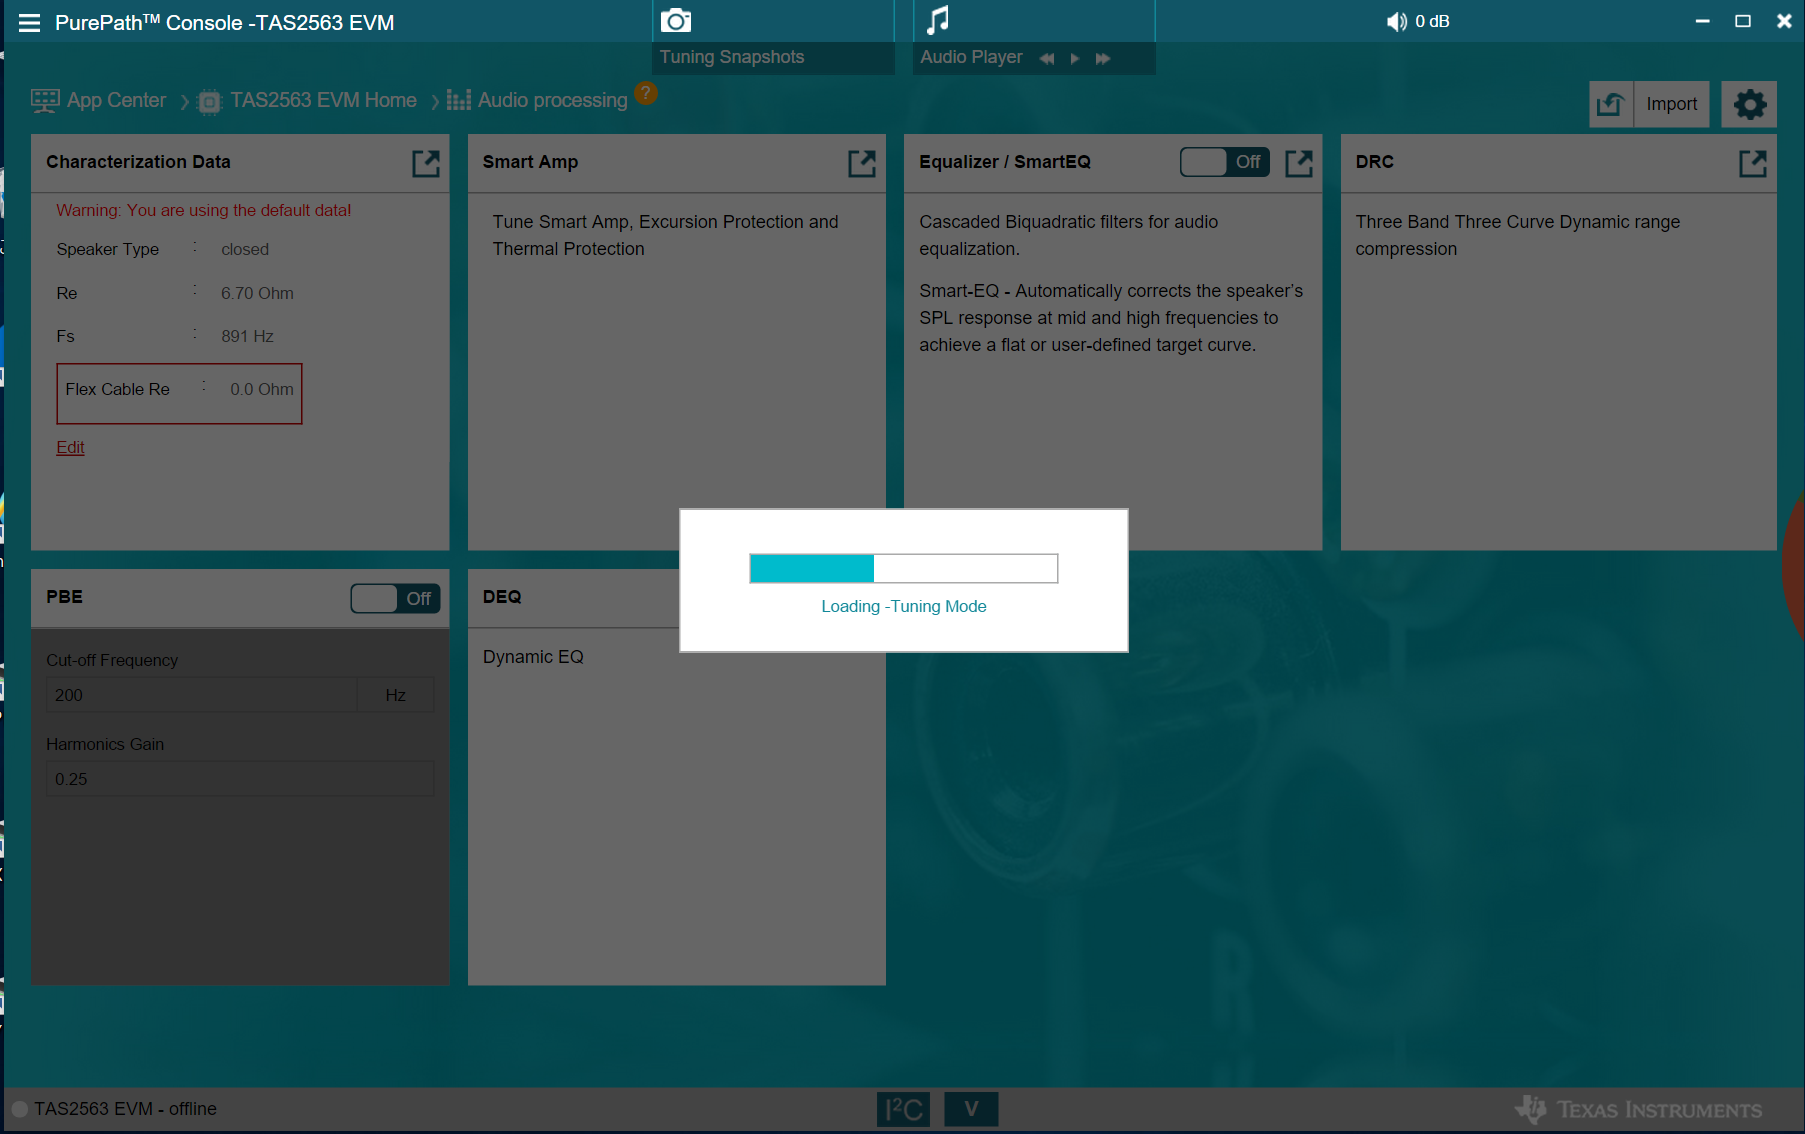Click the Cut-off Frequency input field
1805x1134 pixels.
click(x=201, y=695)
